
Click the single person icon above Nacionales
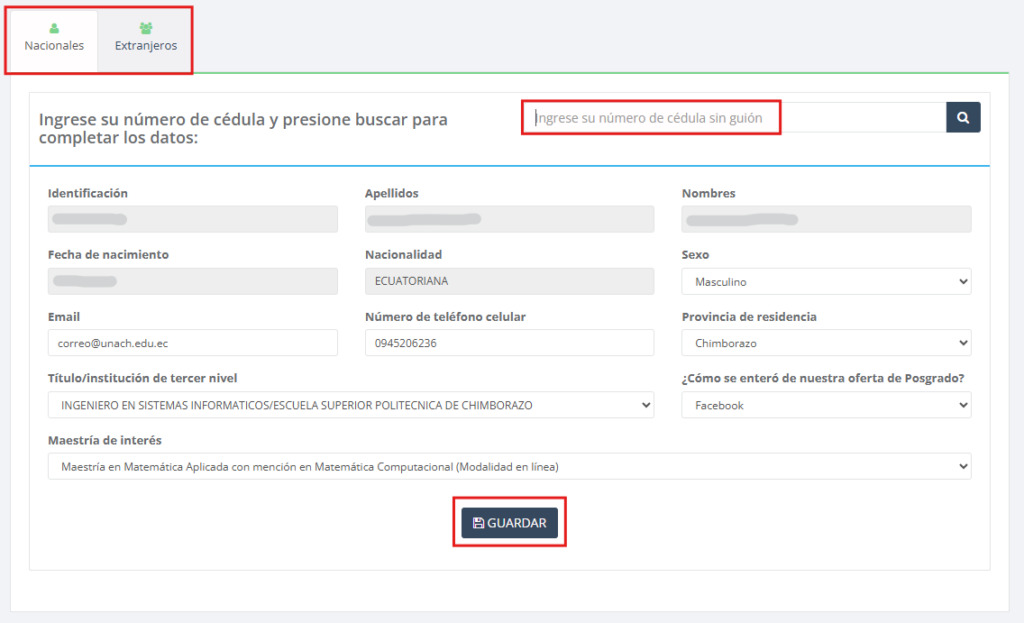coord(54,28)
